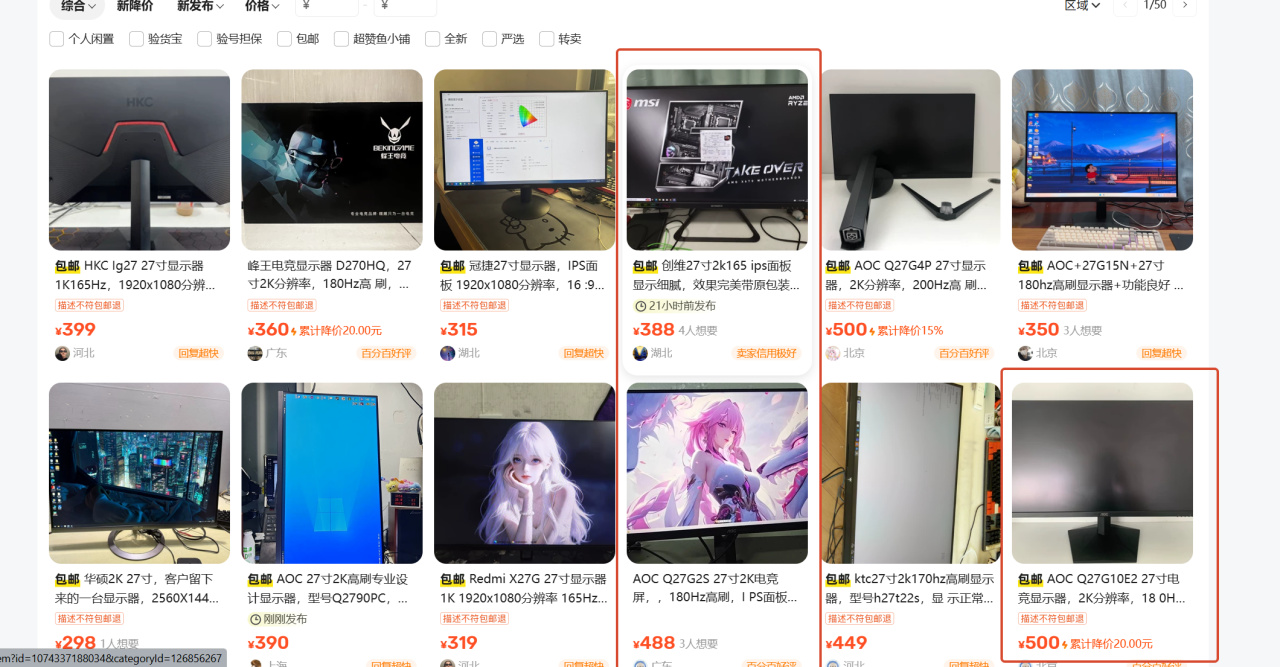Open seller avatar of 创维27寸 listing
Image resolution: width=1280 pixels, height=667 pixels.
pos(640,353)
